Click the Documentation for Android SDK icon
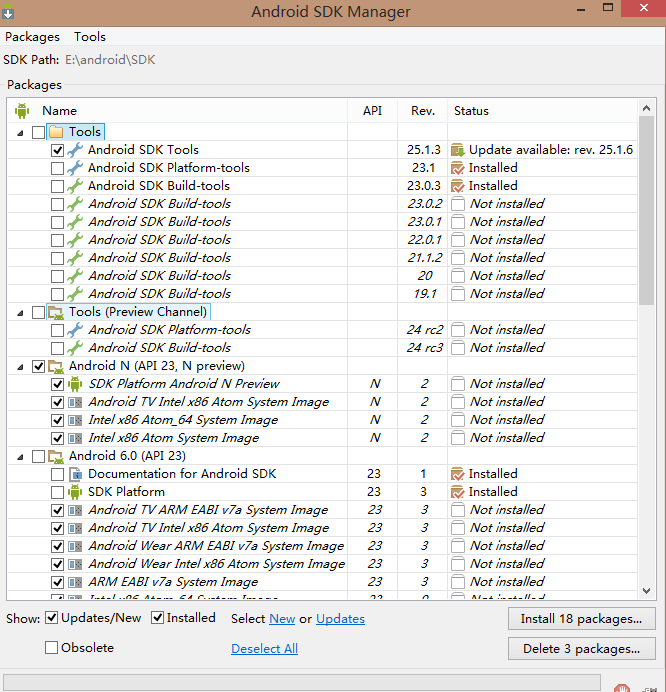Viewport: 666px width, 692px height. pos(75,474)
